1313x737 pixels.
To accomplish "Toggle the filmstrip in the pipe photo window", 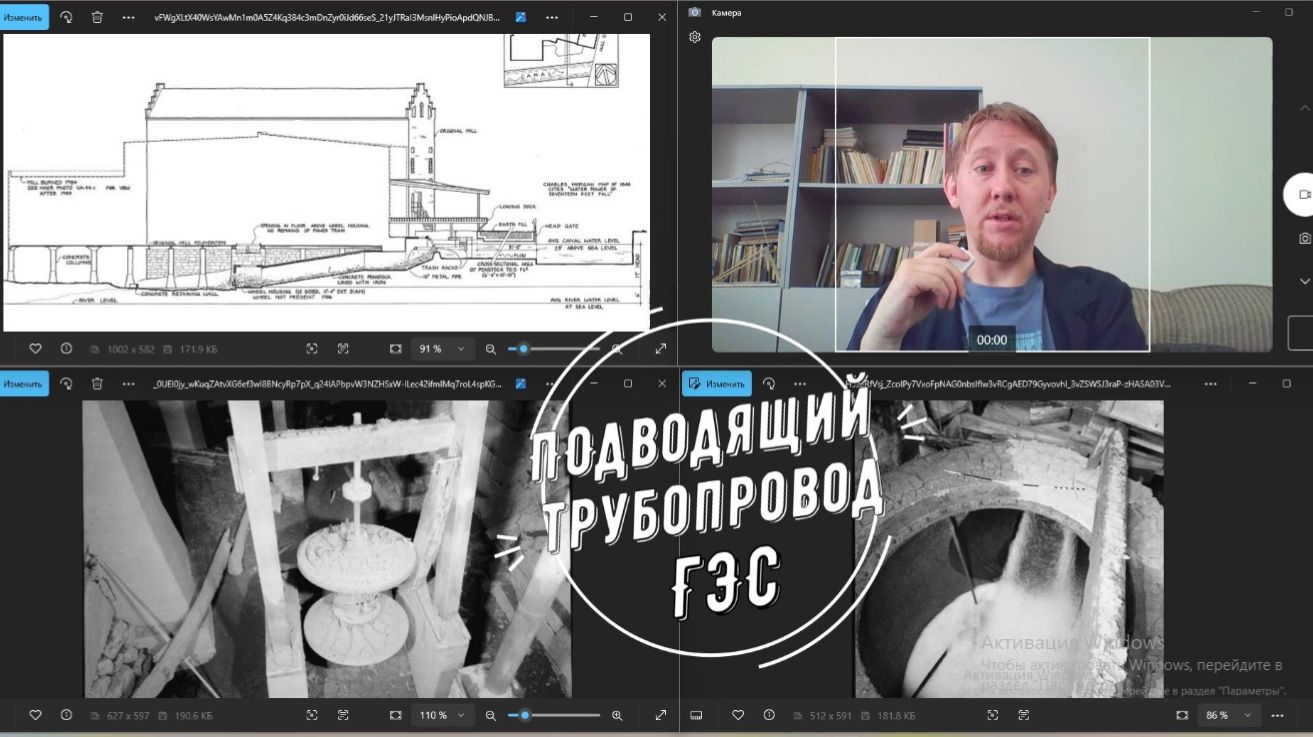I will tap(697, 715).
